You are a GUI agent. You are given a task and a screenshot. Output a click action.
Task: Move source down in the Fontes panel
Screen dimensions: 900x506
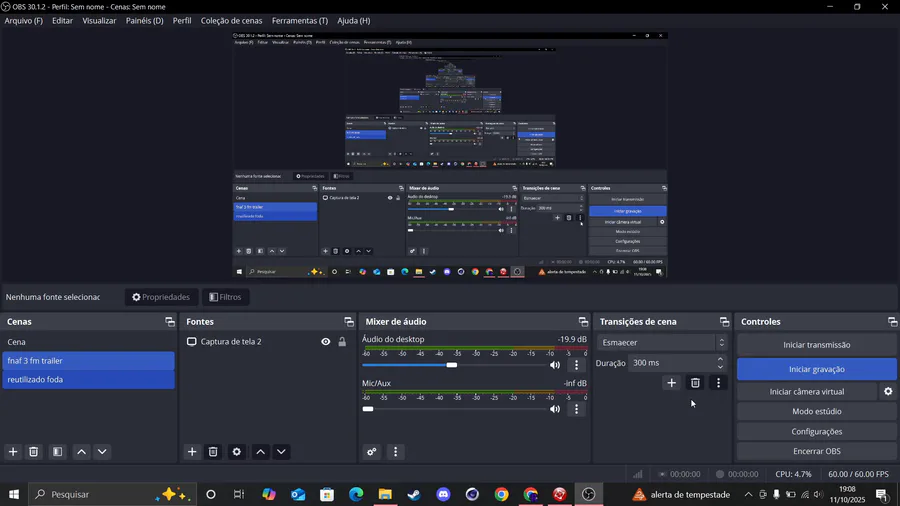click(281, 451)
